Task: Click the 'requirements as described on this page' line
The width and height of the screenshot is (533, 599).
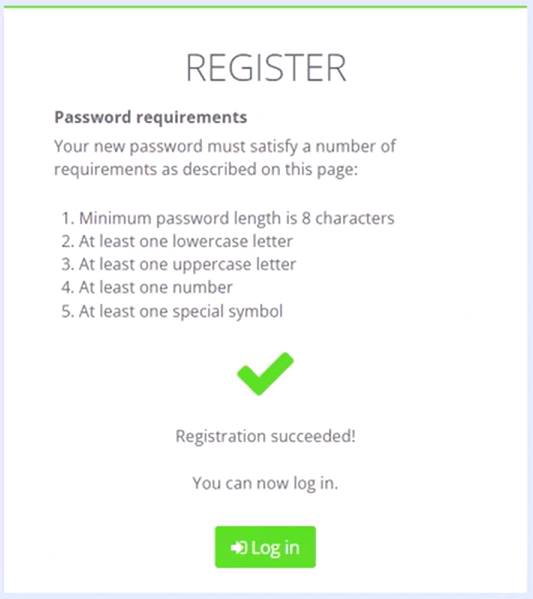Action: [x=206, y=169]
